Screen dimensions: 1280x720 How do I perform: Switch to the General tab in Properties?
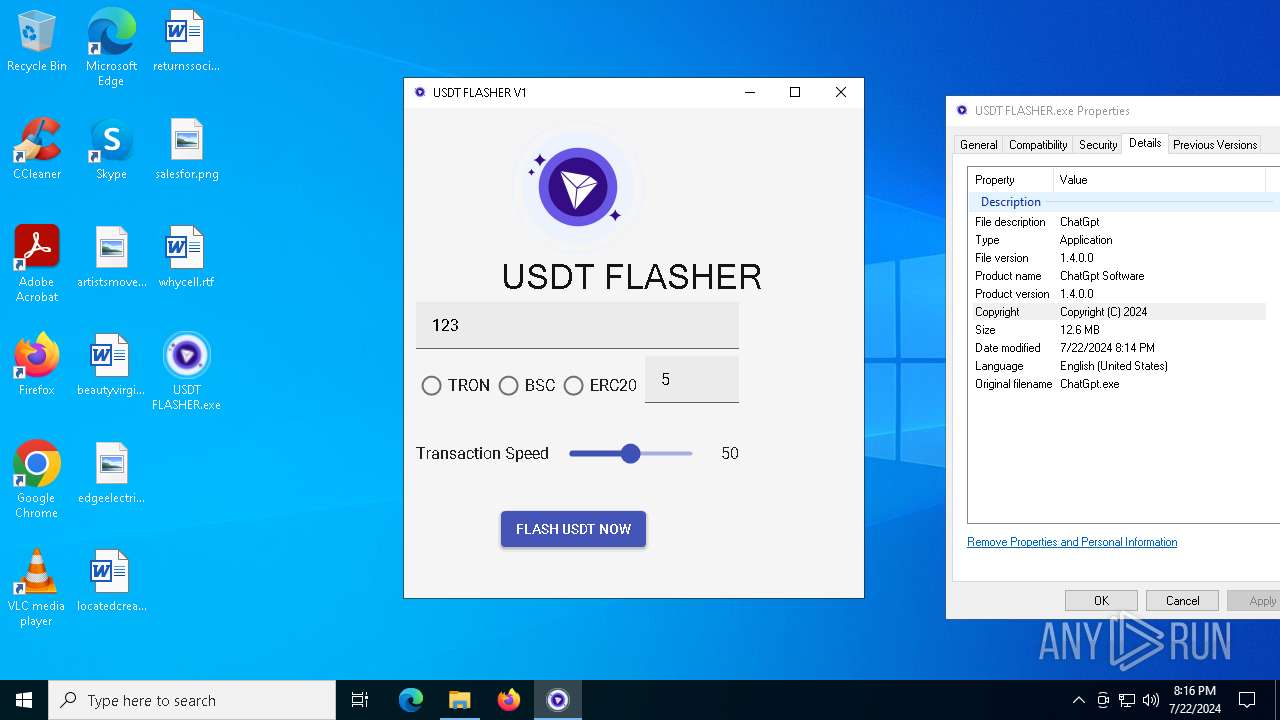(978, 145)
